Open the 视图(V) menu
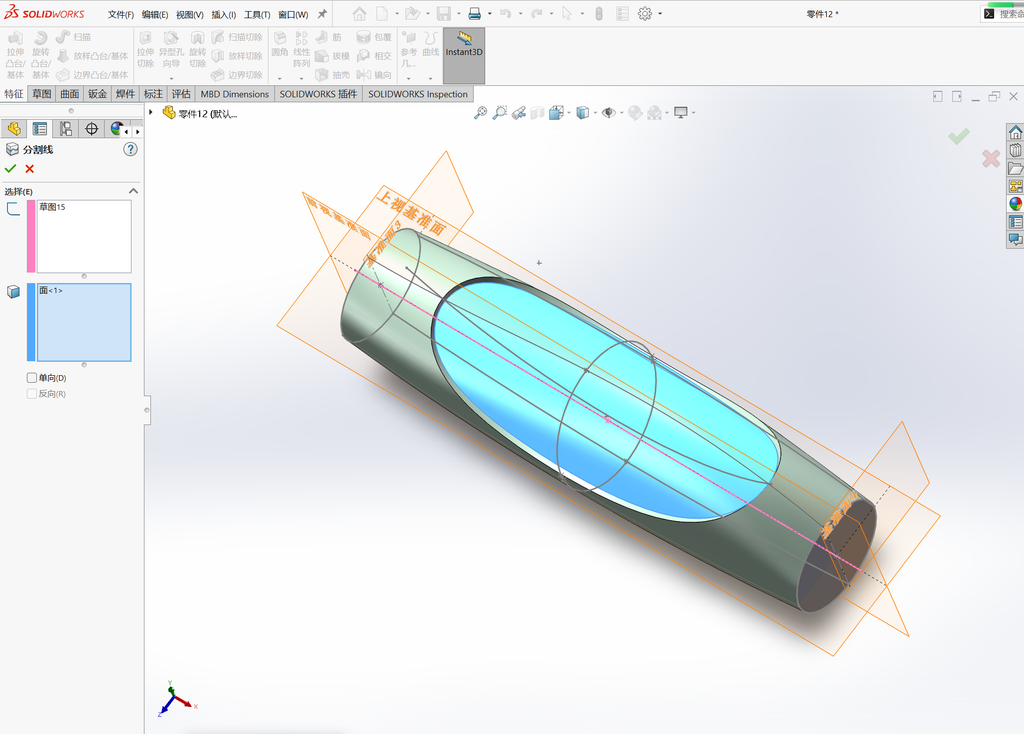1024x734 pixels. click(x=189, y=14)
